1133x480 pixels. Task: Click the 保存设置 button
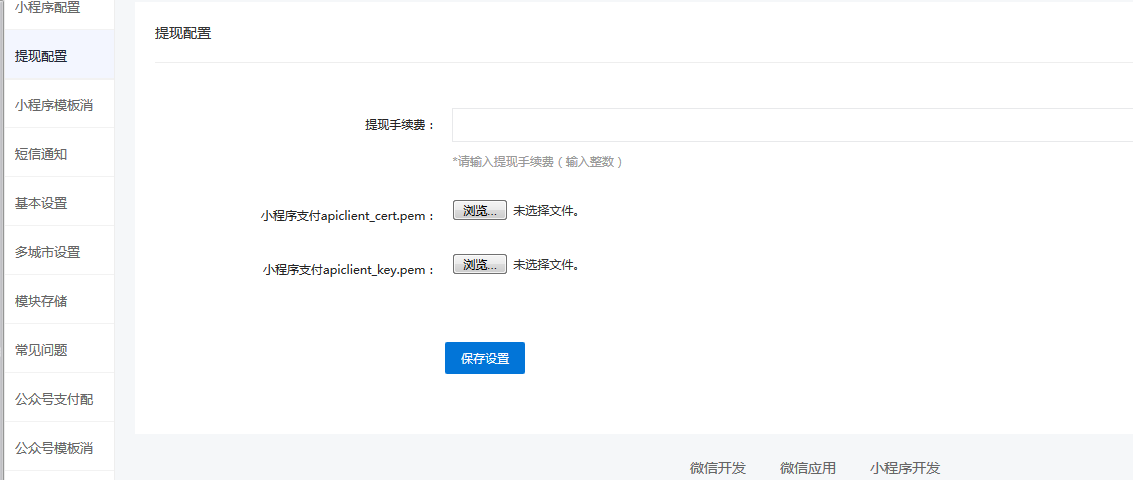click(x=485, y=358)
